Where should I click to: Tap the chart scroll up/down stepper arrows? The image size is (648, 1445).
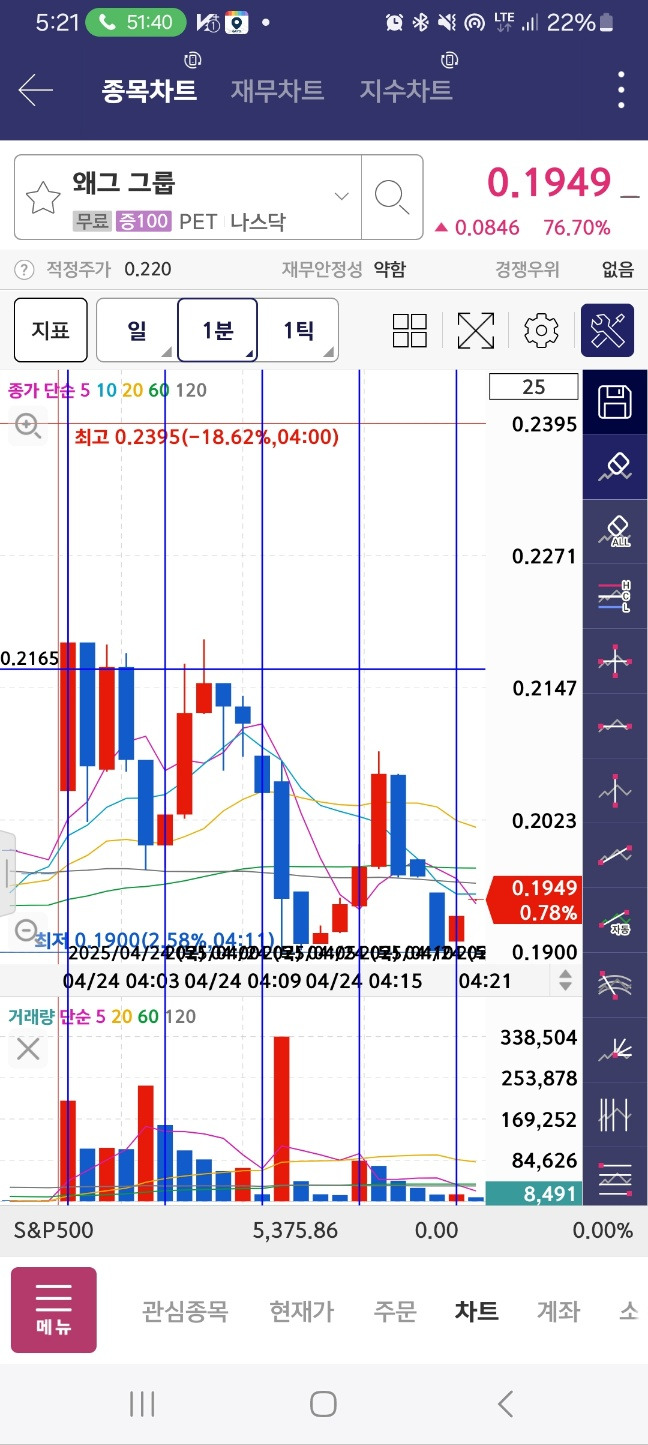565,980
